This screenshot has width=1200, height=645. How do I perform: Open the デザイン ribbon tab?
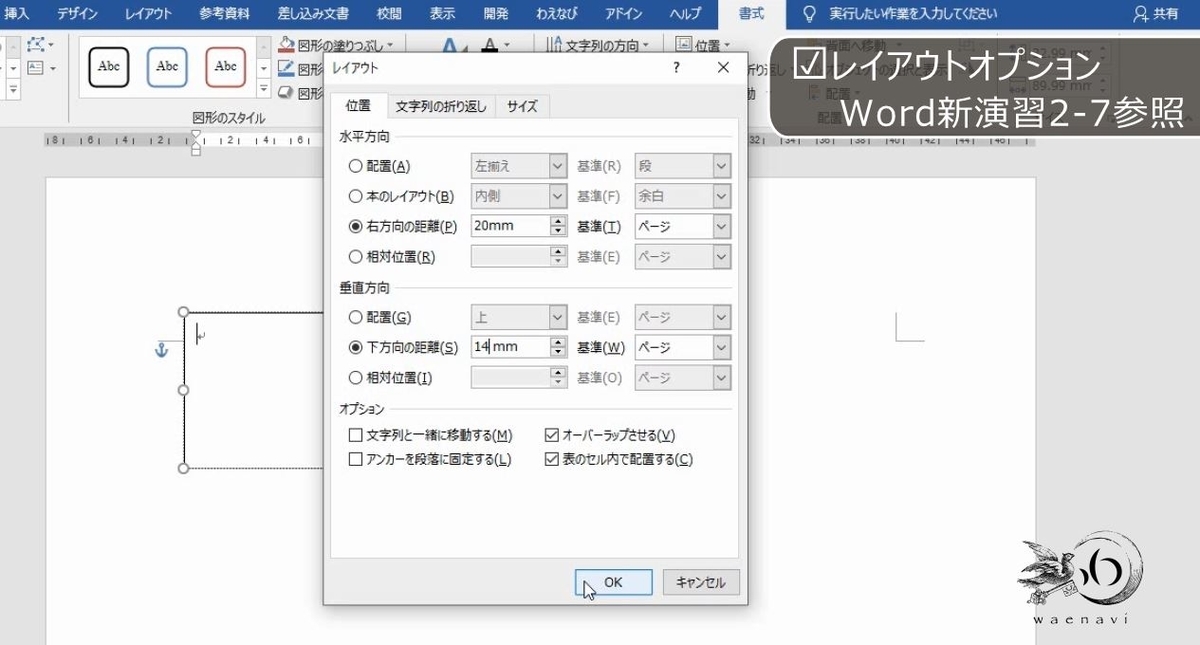[78, 14]
